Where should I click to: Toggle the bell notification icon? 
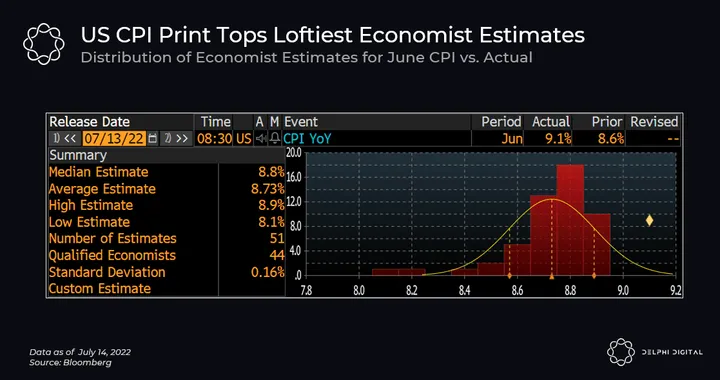[275, 138]
